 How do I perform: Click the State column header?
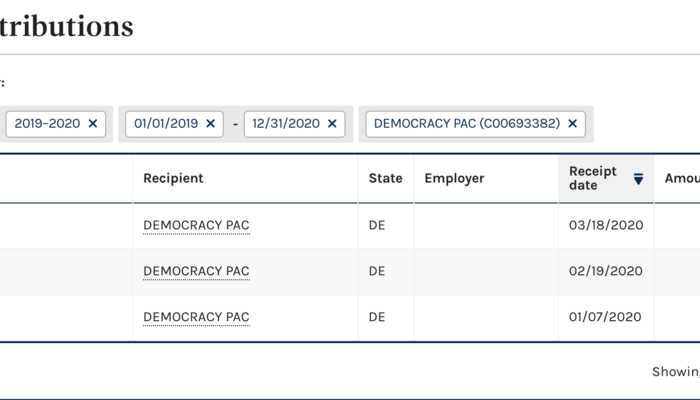[x=385, y=178]
